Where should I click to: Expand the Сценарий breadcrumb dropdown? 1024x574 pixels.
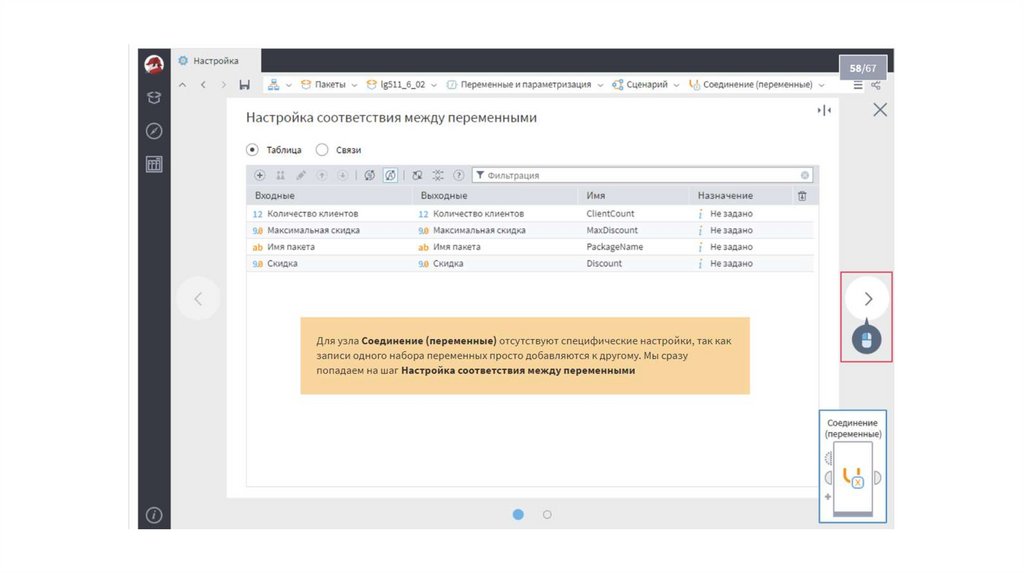(677, 85)
